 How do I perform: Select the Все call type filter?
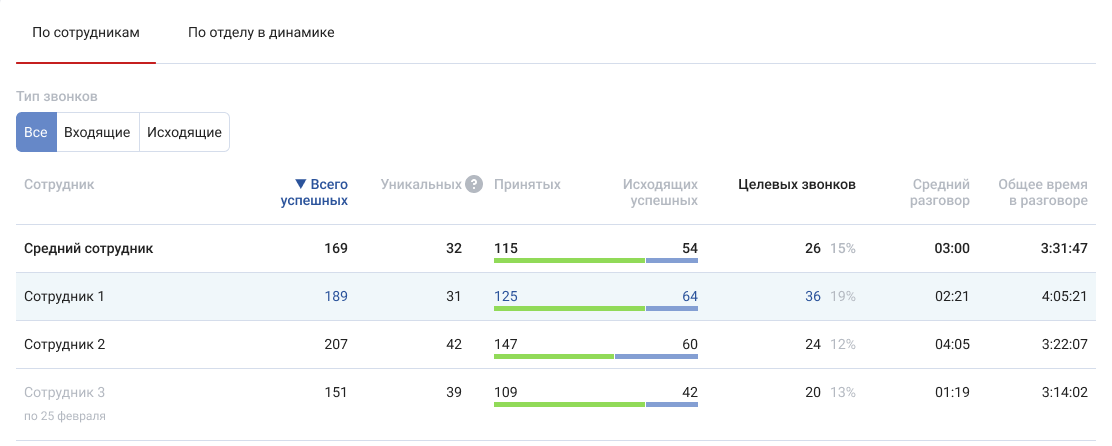36,132
